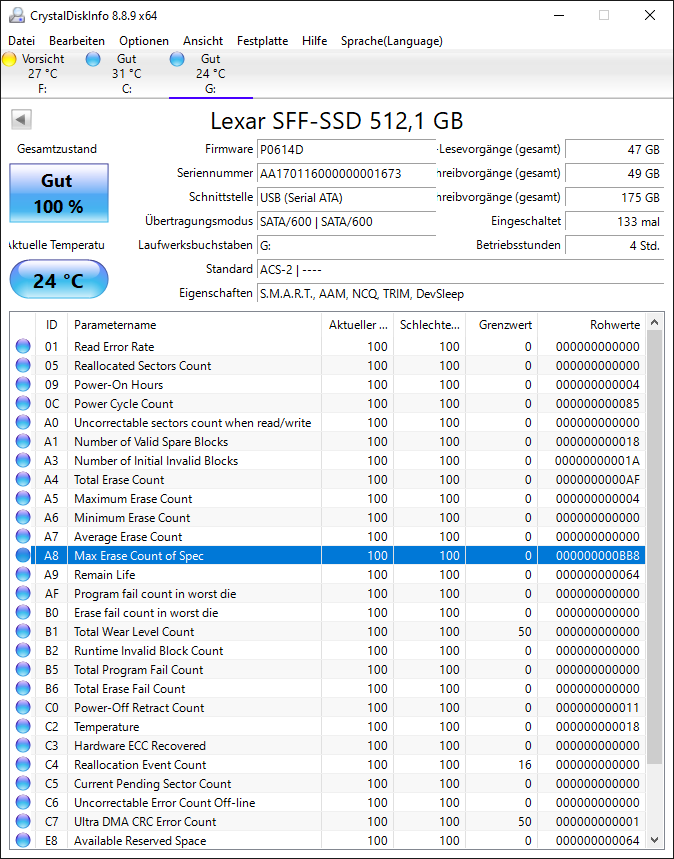
Task: Click scrollbar up arrow in SMART list
Action: point(654,323)
